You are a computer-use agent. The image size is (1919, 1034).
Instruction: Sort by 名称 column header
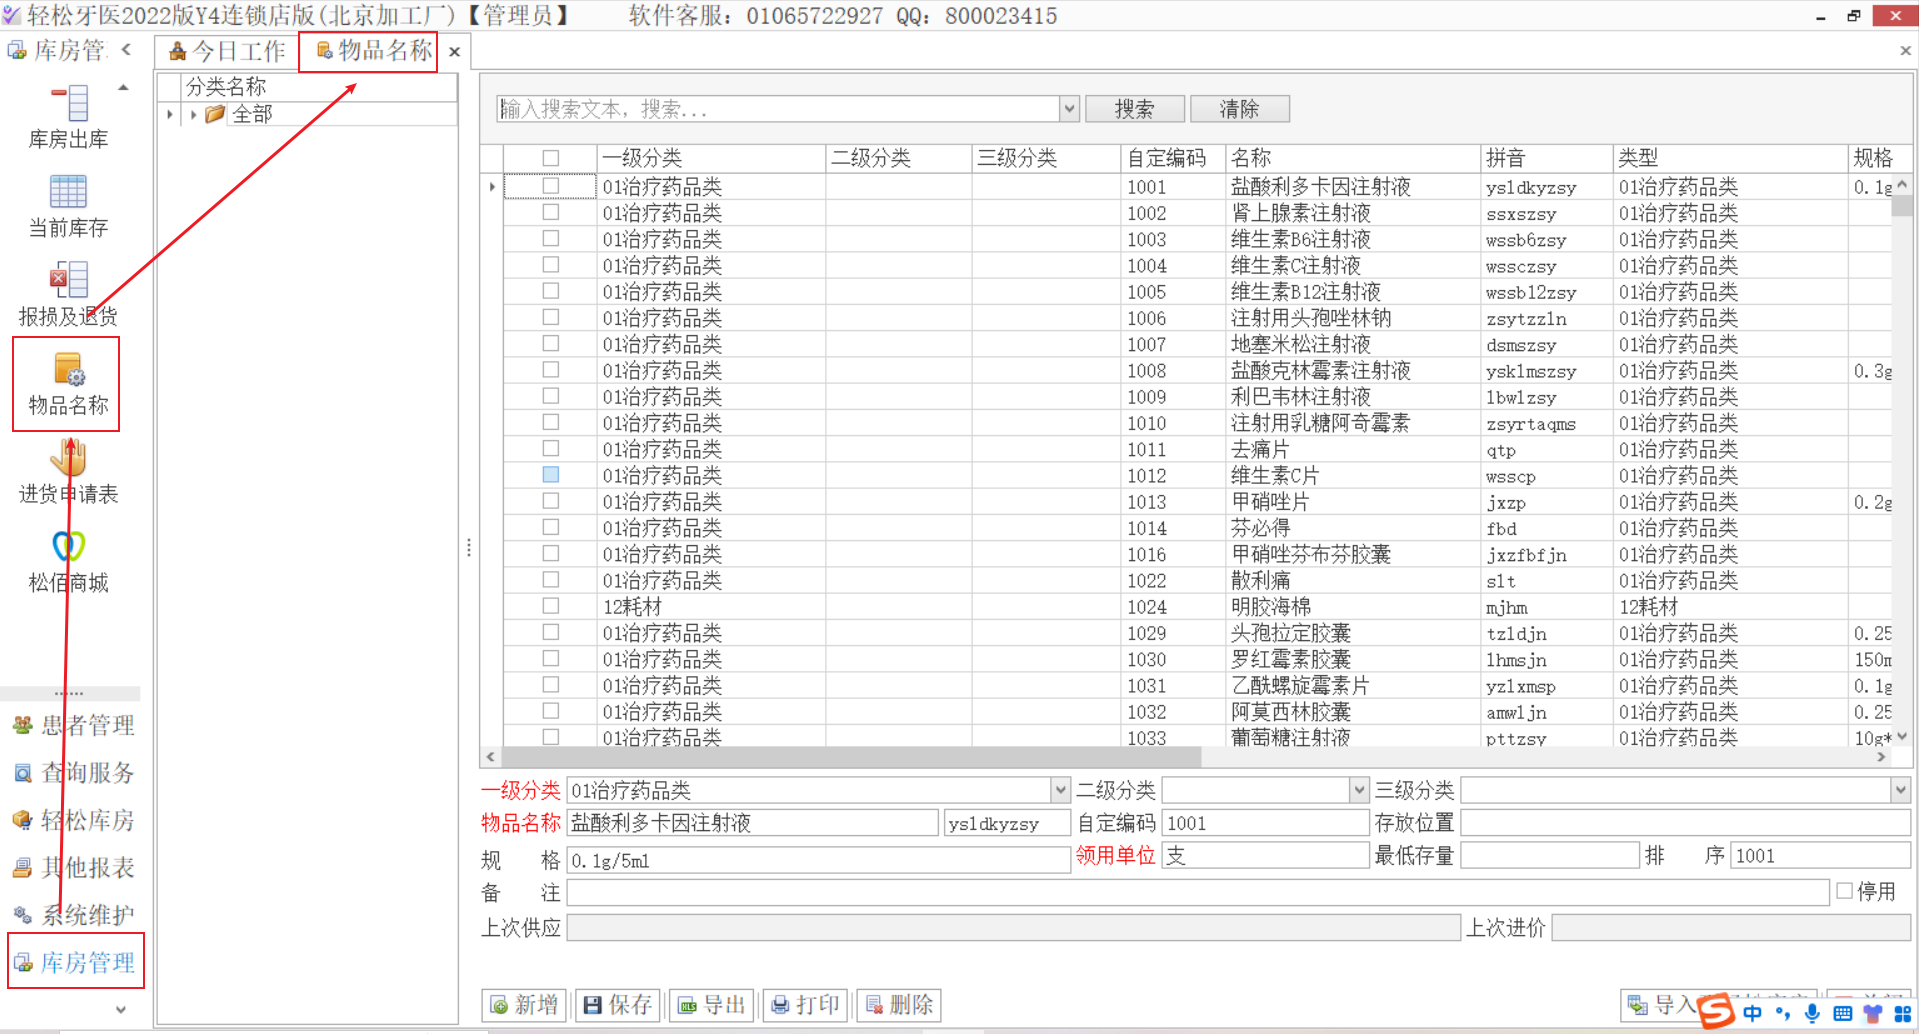tap(1352, 158)
